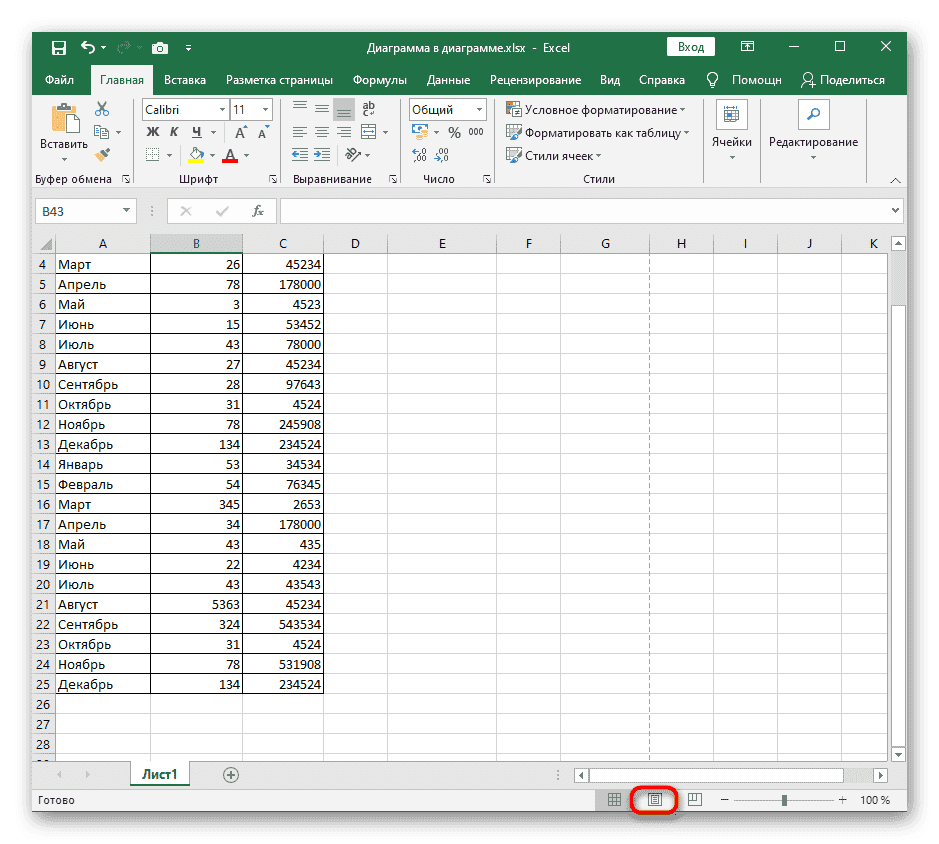Screen dimensions: 939x844
Task: Click the Cut scissors icon
Action: (102, 110)
